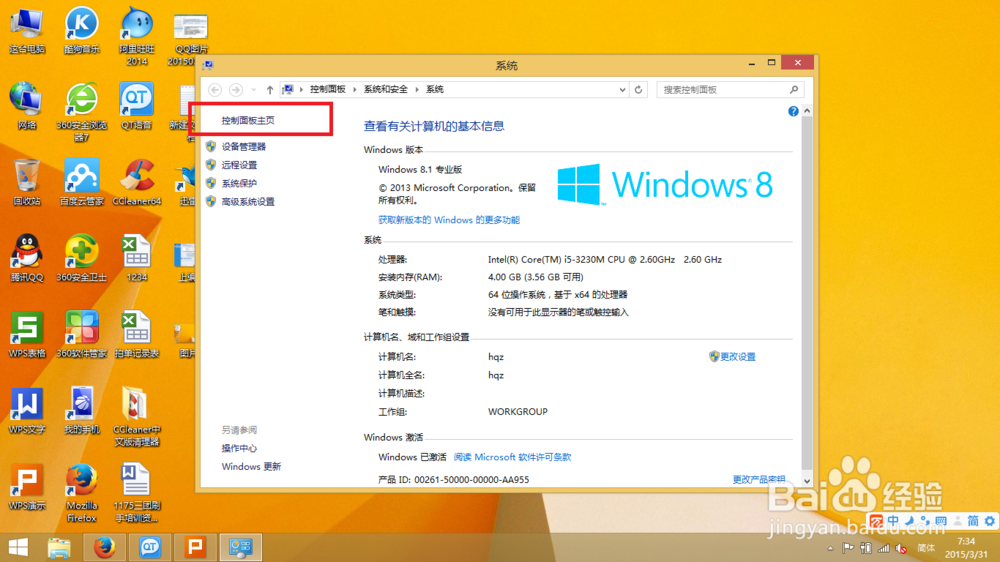Click 'Get more features with new Windows' link
This screenshot has width=1000, height=562.
(x=449, y=220)
